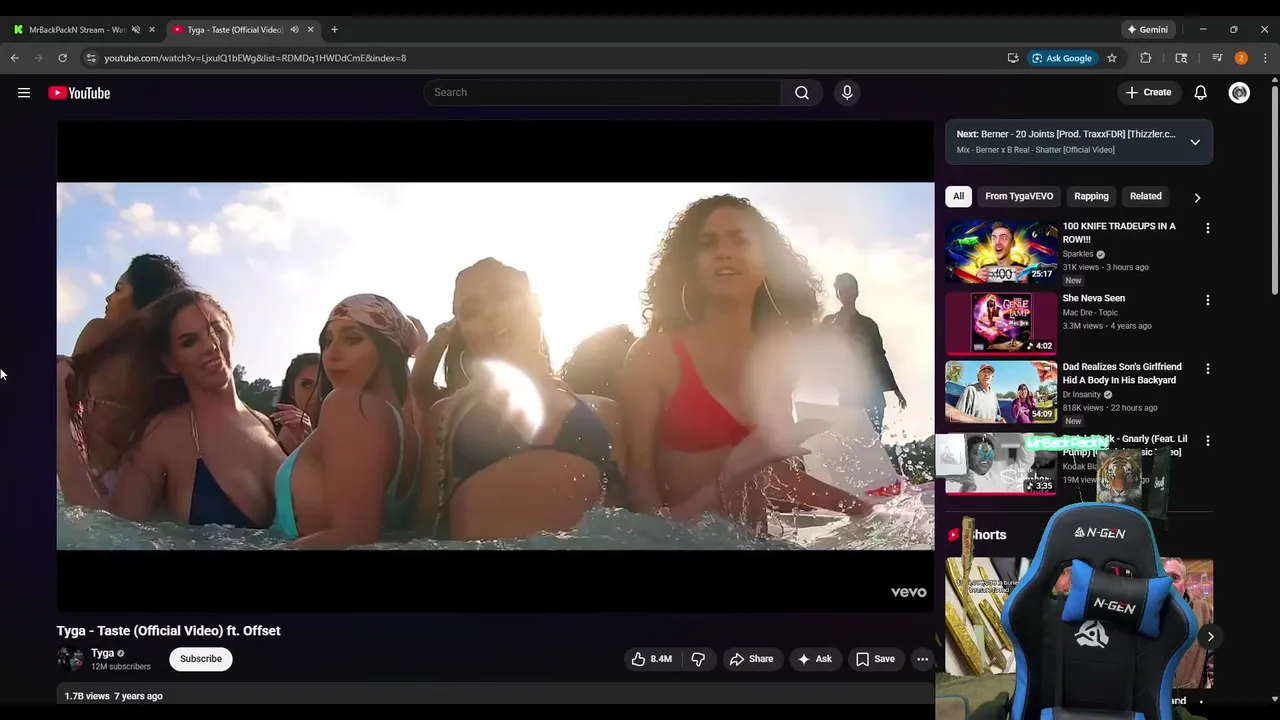Dislike the Tyga Taste video
Image resolution: width=1280 pixels, height=720 pixels.
click(698, 659)
